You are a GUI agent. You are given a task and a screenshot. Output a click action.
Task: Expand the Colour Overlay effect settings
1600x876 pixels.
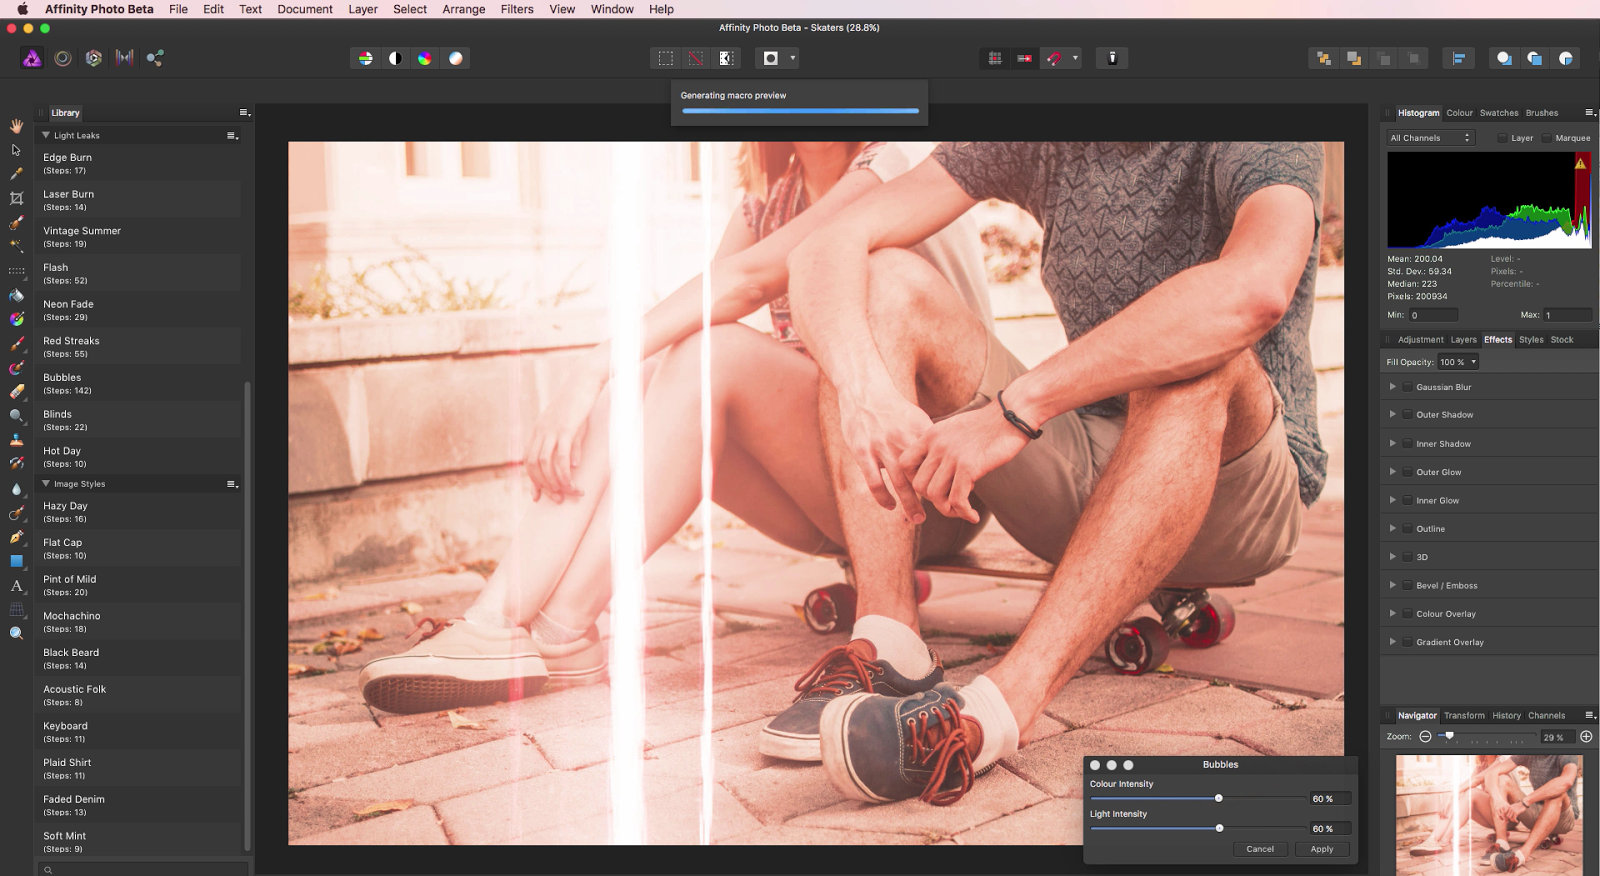pyautogui.click(x=1392, y=613)
